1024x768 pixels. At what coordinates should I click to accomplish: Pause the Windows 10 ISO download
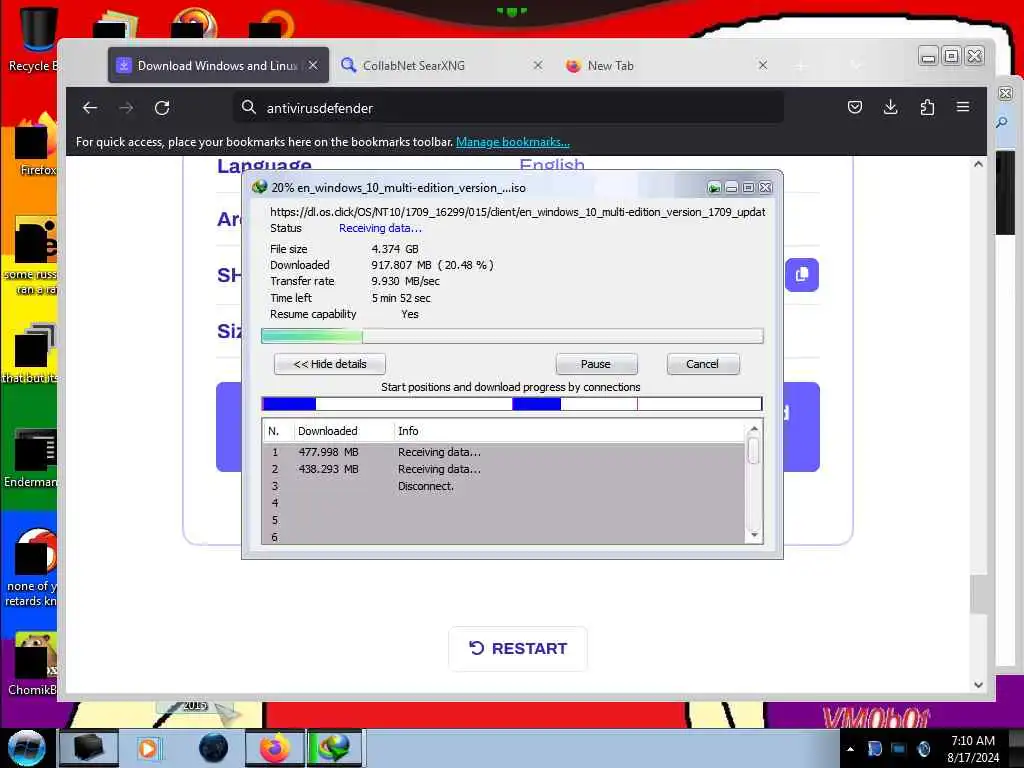[x=596, y=364]
